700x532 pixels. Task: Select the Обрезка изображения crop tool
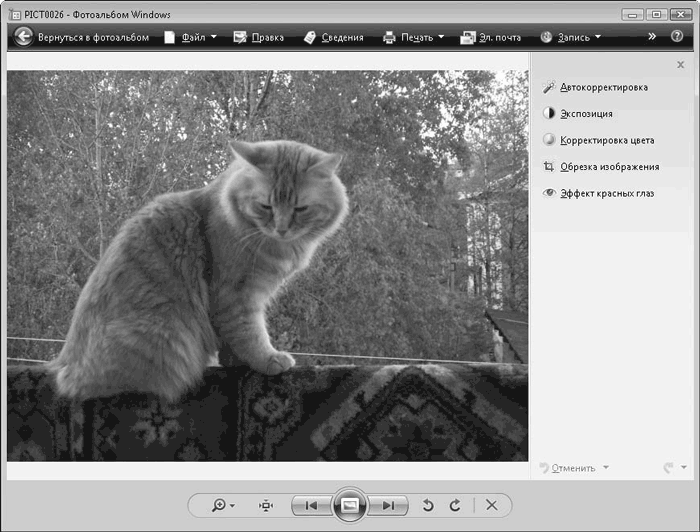[x=609, y=167]
